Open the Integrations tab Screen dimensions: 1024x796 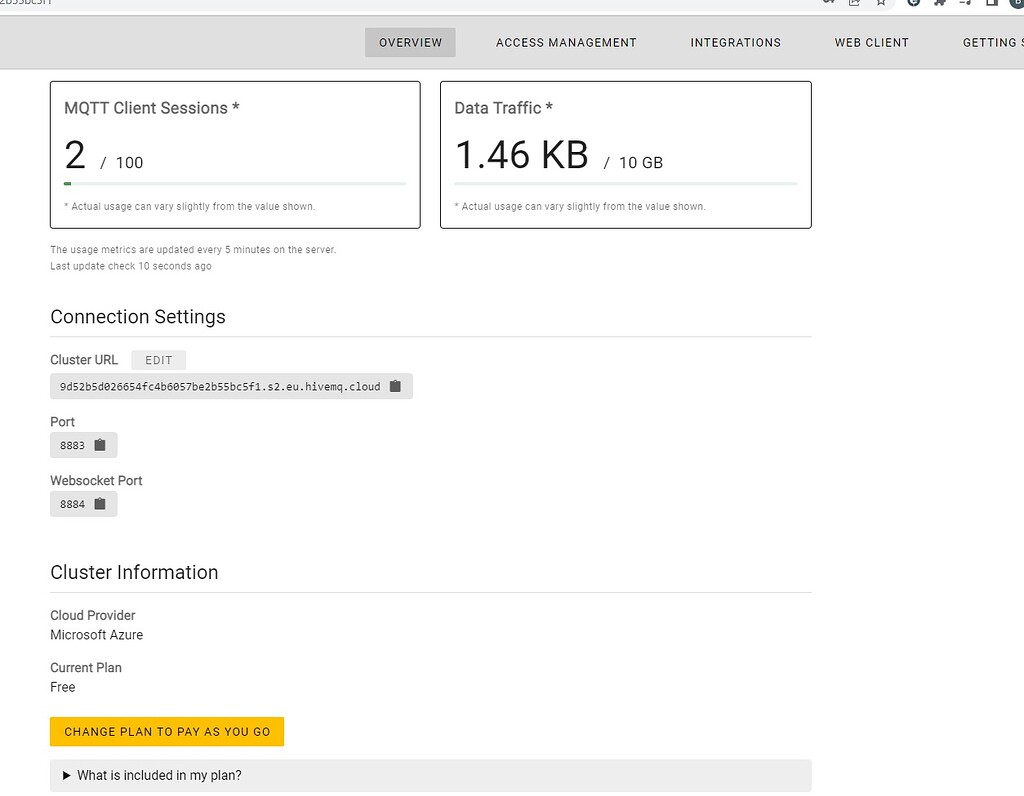735,42
